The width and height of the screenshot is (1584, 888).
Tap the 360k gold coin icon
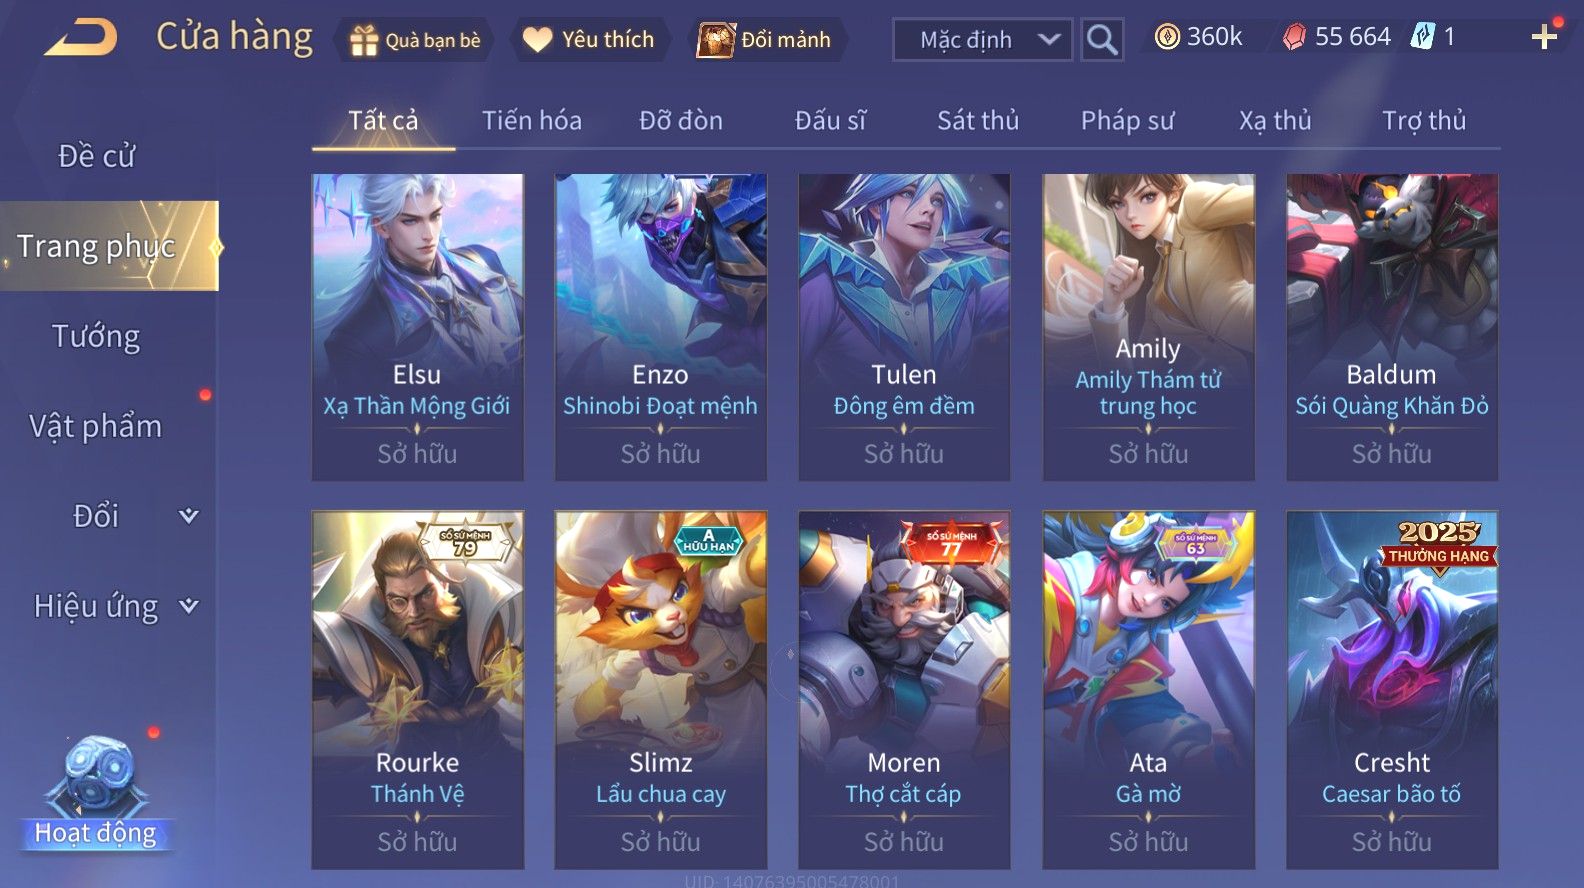(x=1166, y=37)
